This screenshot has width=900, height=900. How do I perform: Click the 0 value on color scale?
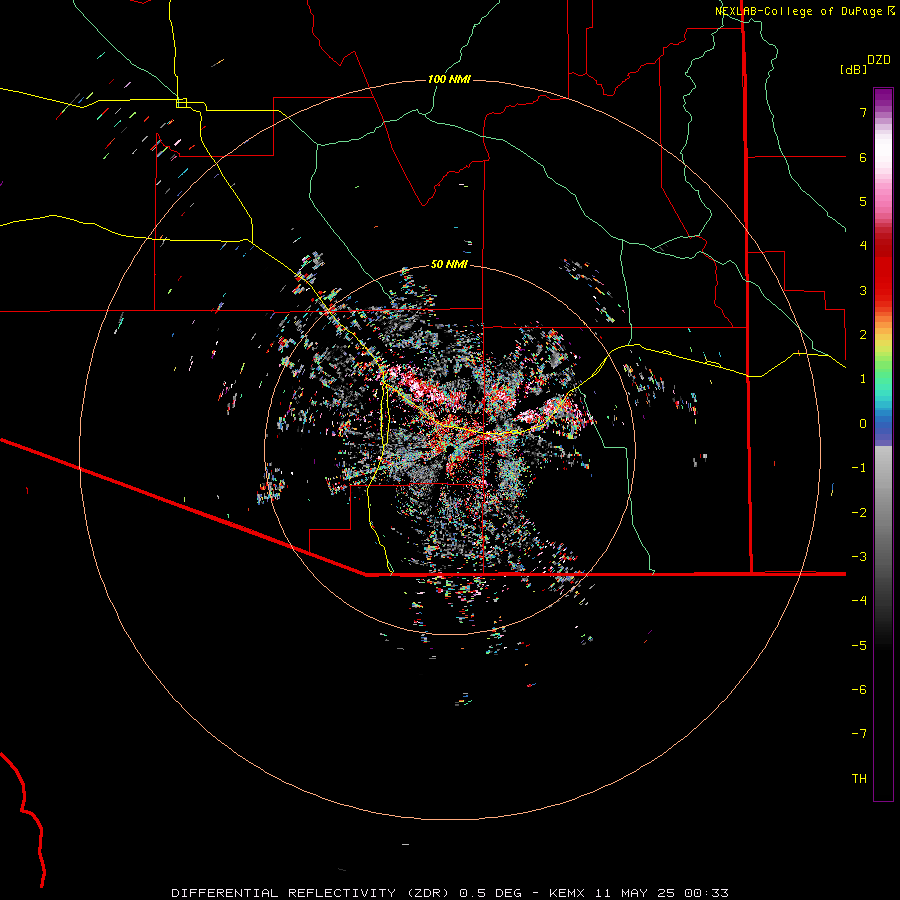point(863,424)
